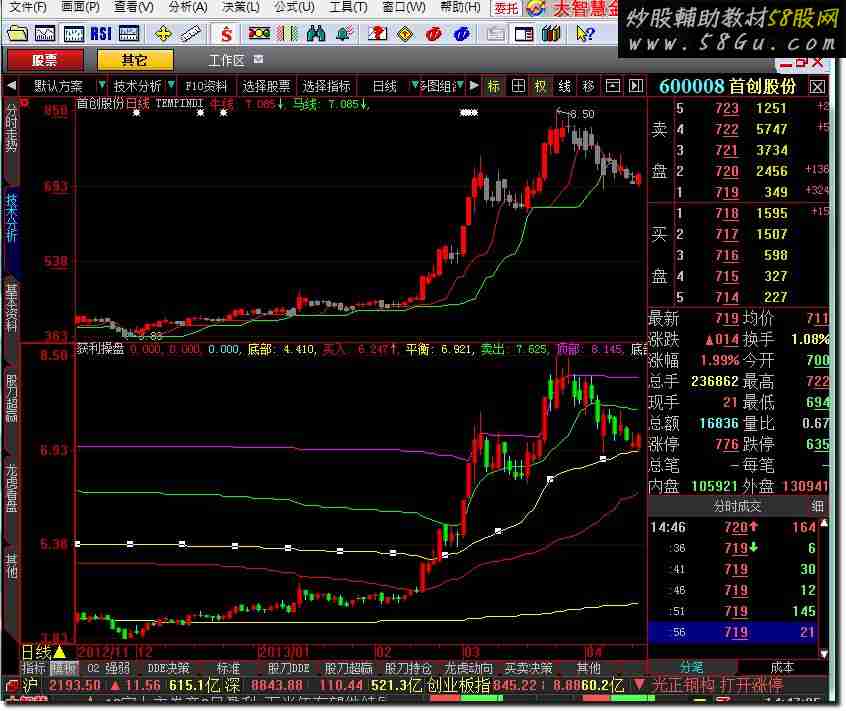The image size is (846, 711).
Task: Click the mail icon beside 工作区
Action: [258, 59]
